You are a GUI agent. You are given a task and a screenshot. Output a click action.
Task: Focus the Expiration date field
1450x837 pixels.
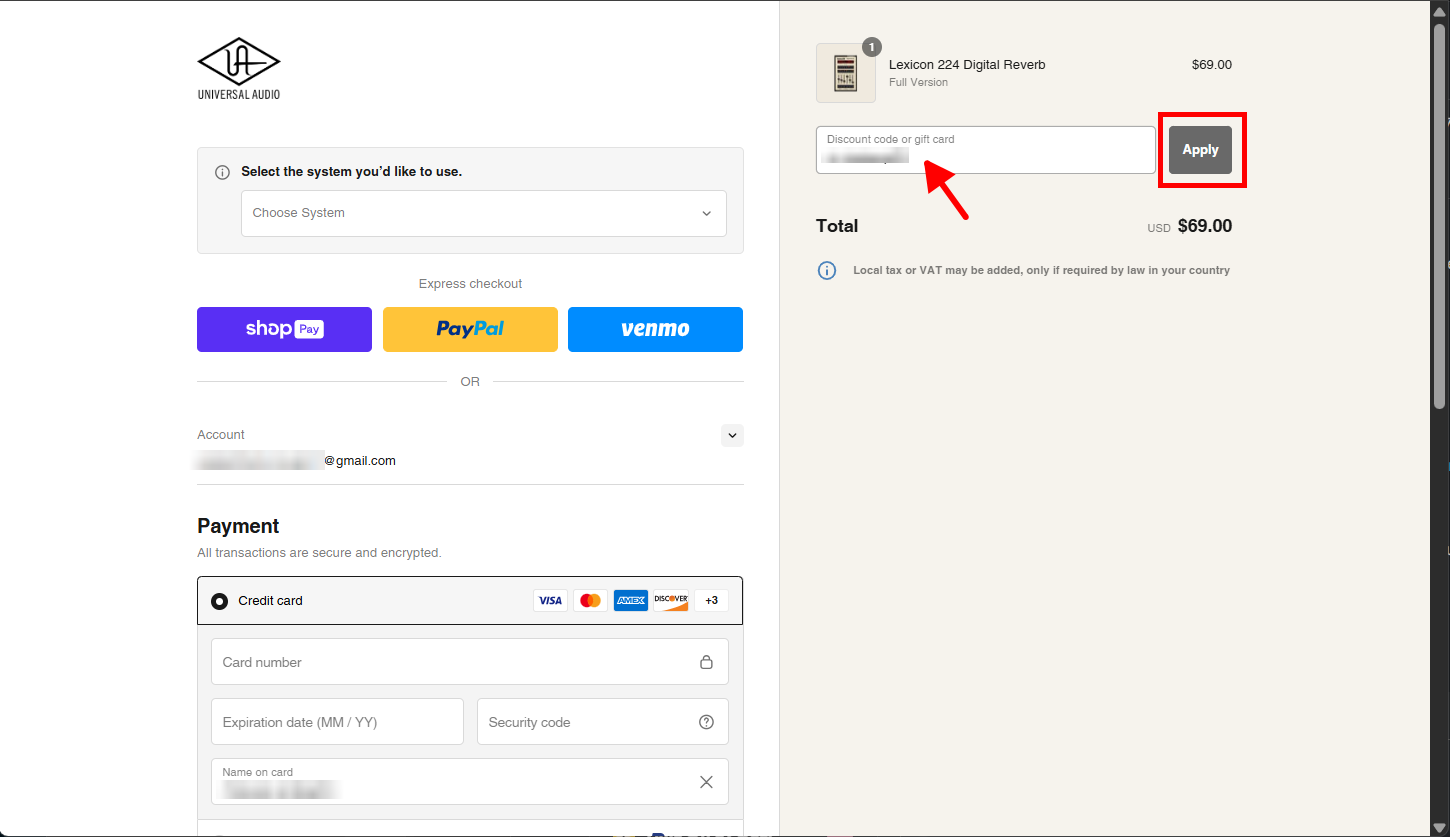coord(337,722)
